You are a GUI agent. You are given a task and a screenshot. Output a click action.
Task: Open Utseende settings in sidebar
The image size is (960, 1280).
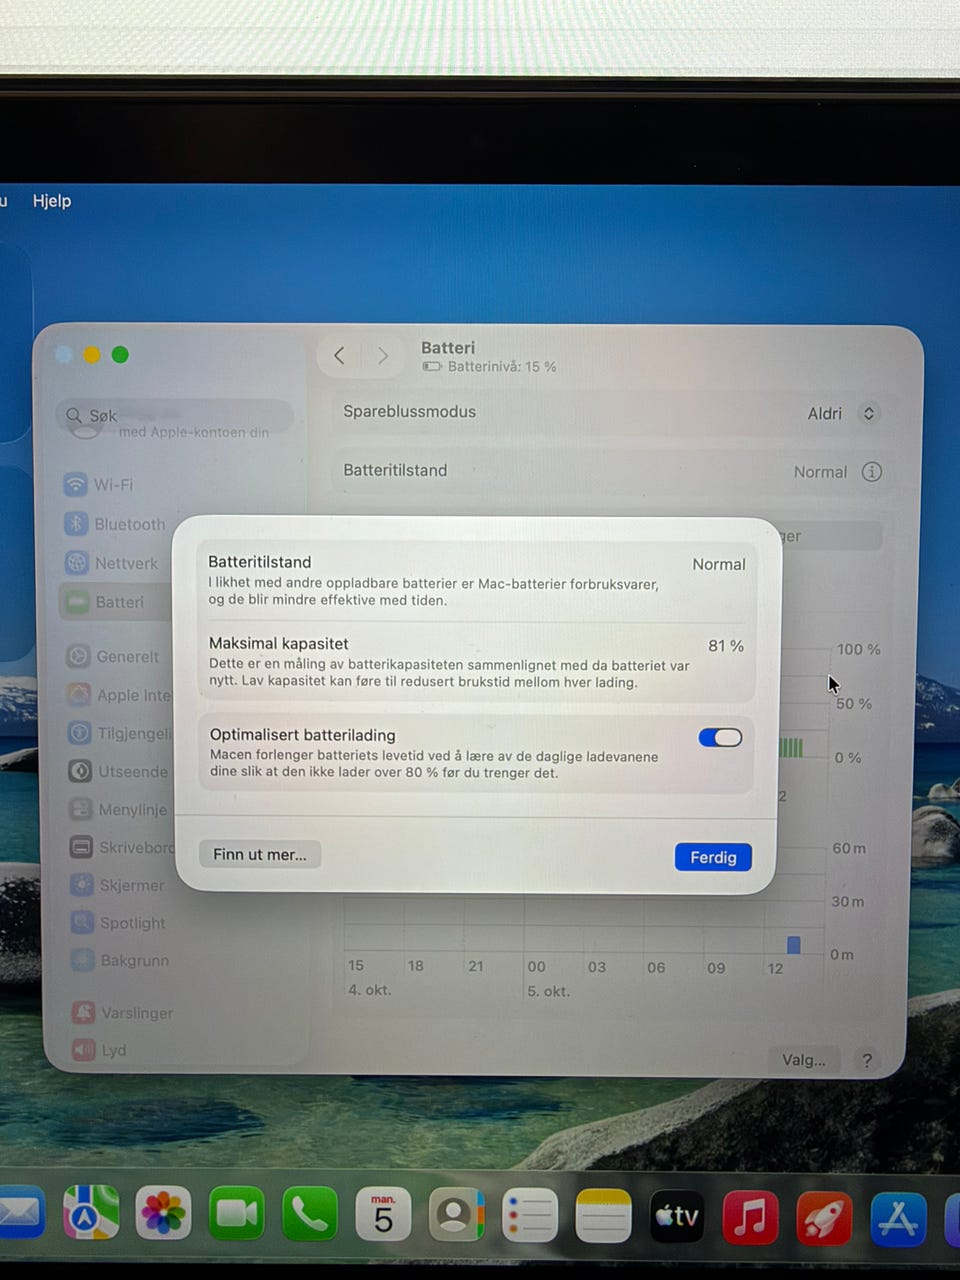pyautogui.click(x=120, y=771)
